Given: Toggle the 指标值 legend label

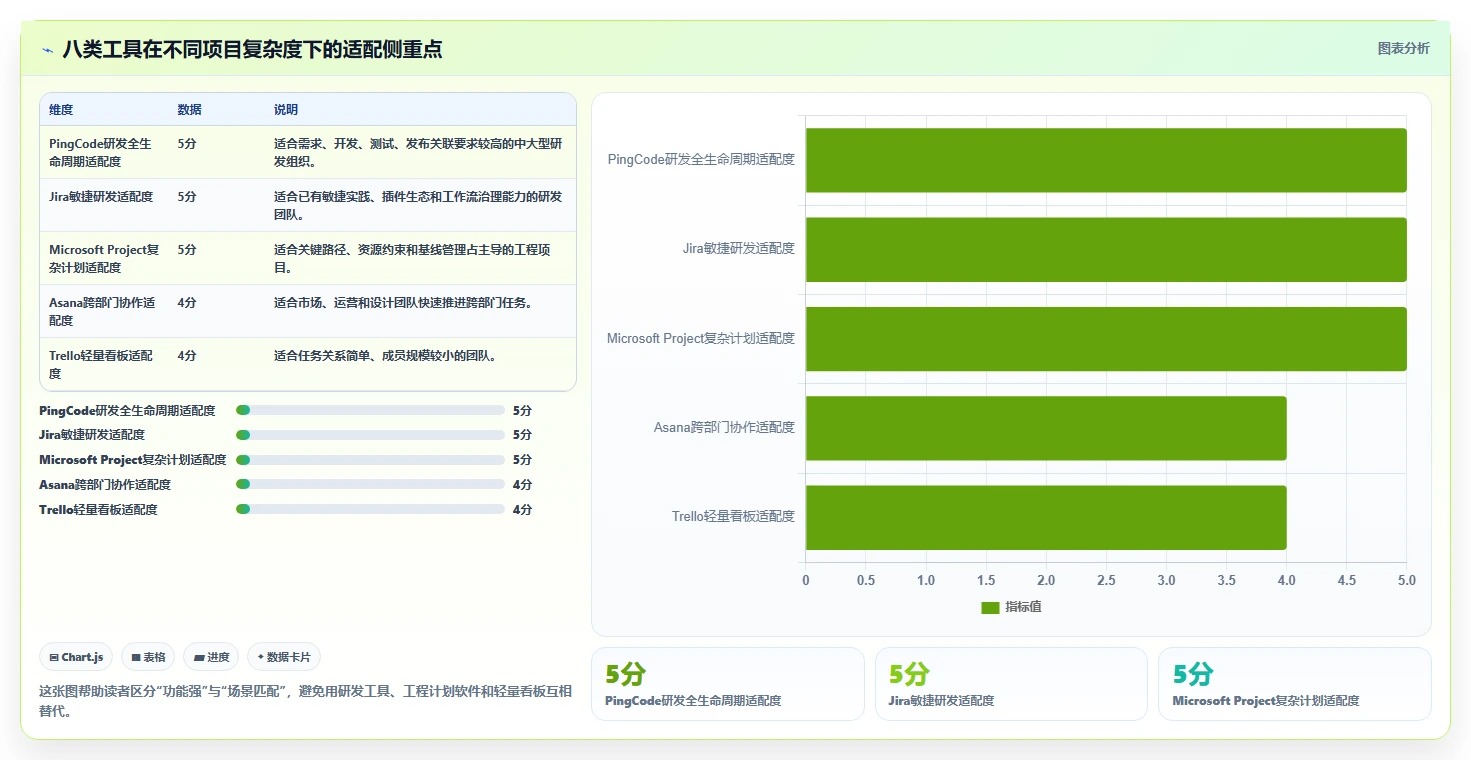Looking at the screenshot, I should tap(1023, 607).
